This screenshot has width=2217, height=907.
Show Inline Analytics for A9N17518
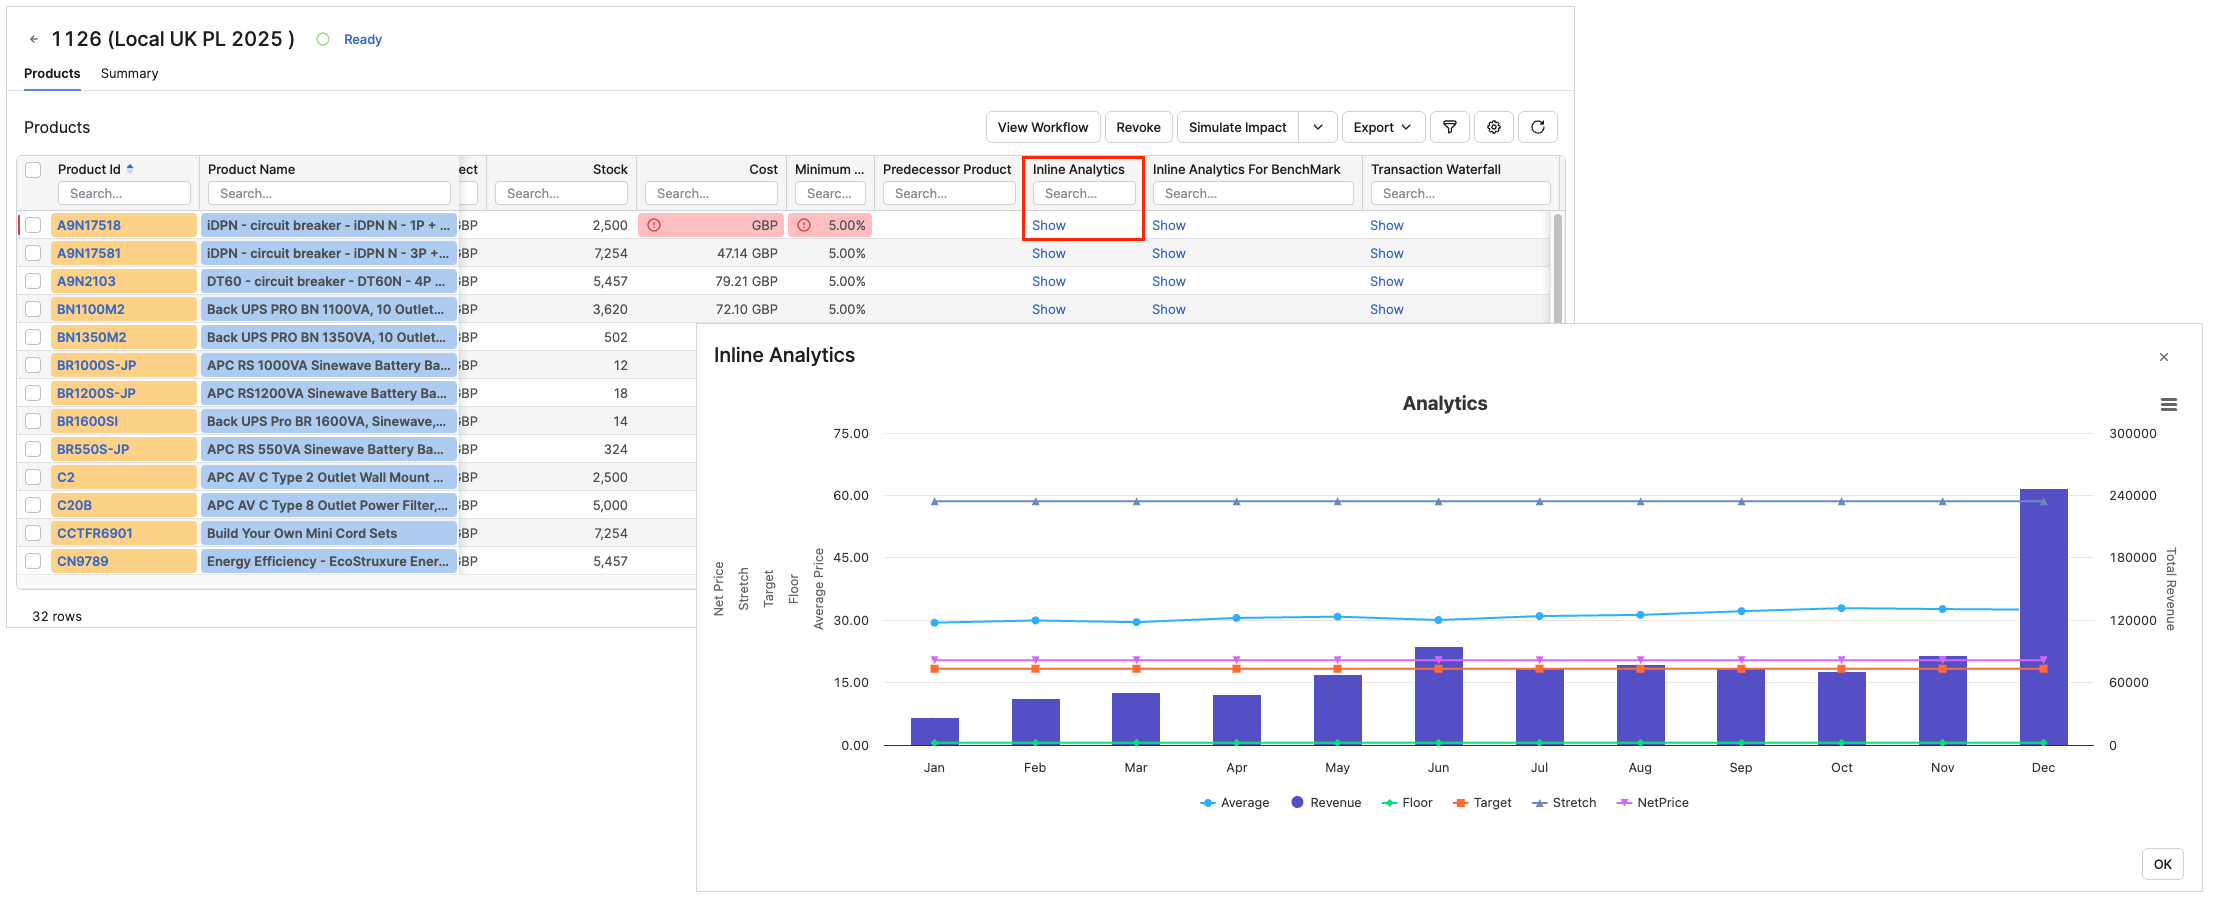coord(1048,225)
